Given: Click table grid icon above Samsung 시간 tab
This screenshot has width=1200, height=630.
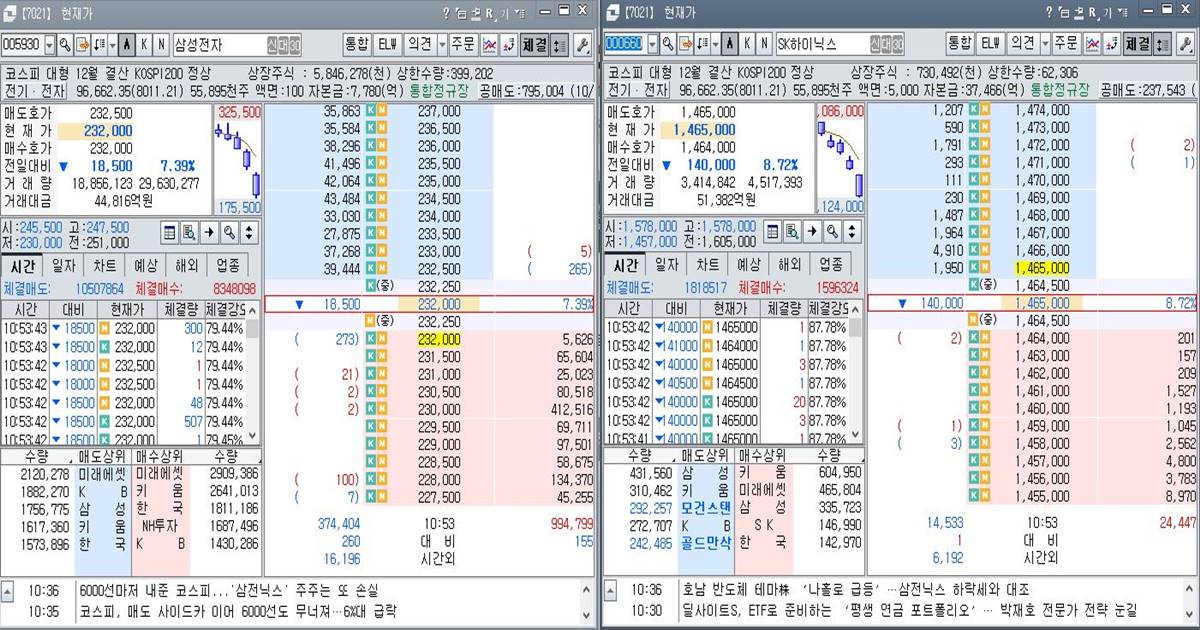Looking at the screenshot, I should [170, 232].
